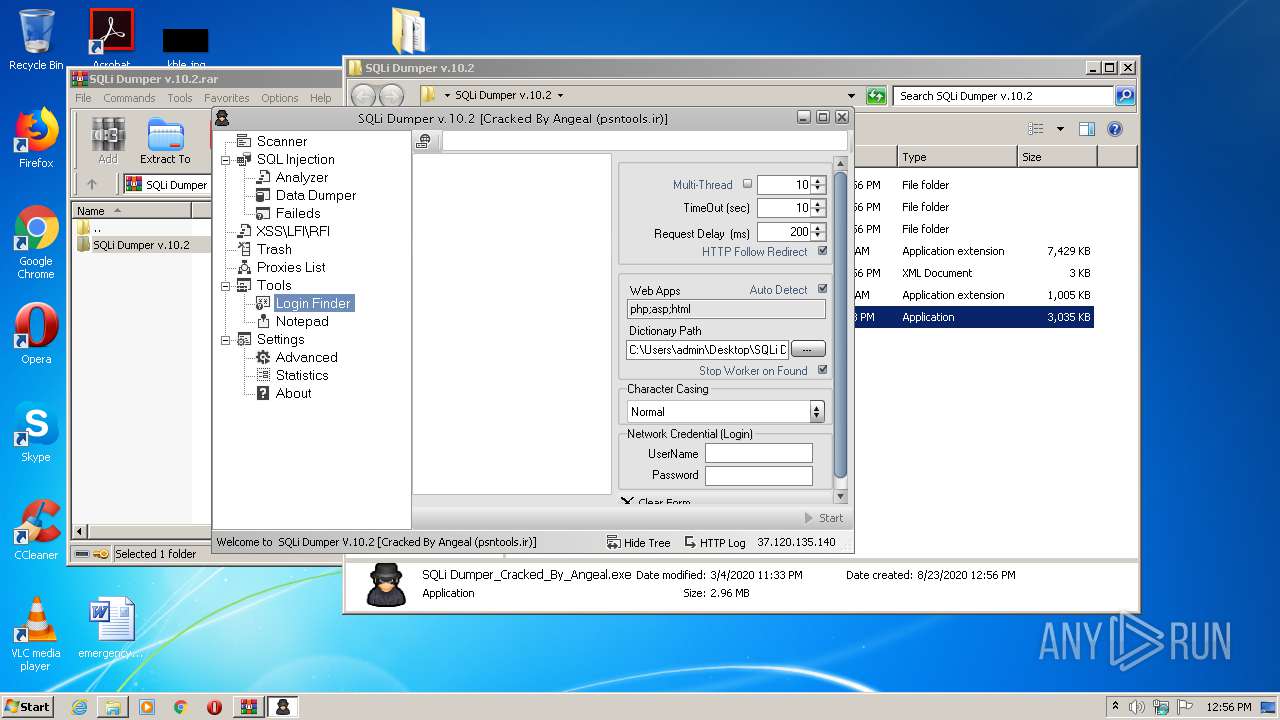The height and width of the screenshot is (720, 1280).
Task: Open Google Chrome desktop shortcut
Action: (x=36, y=243)
